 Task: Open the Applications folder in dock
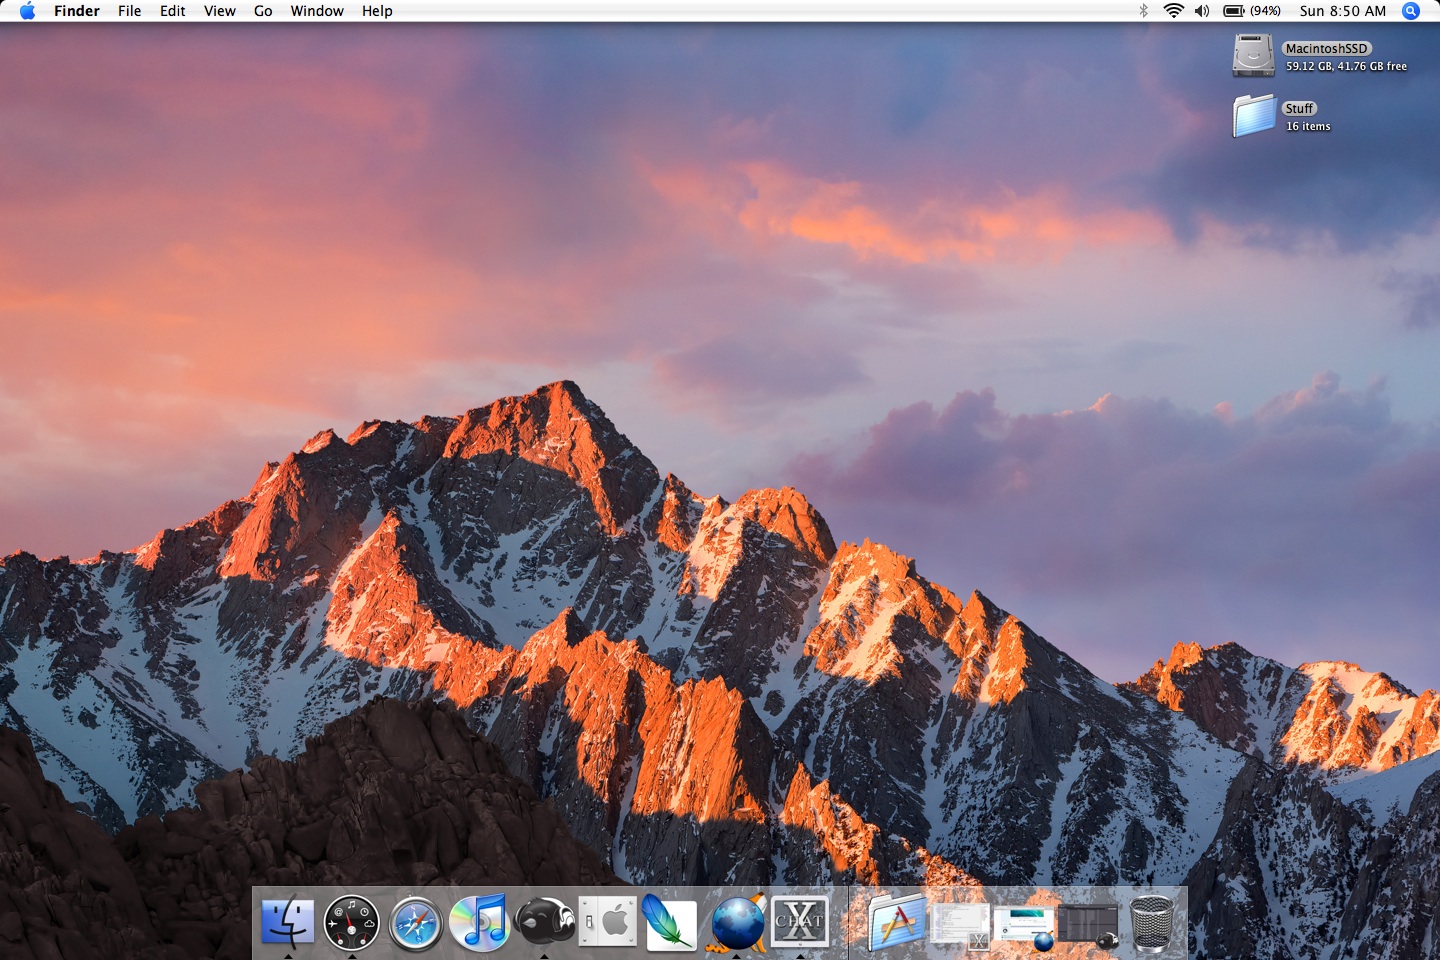897,921
